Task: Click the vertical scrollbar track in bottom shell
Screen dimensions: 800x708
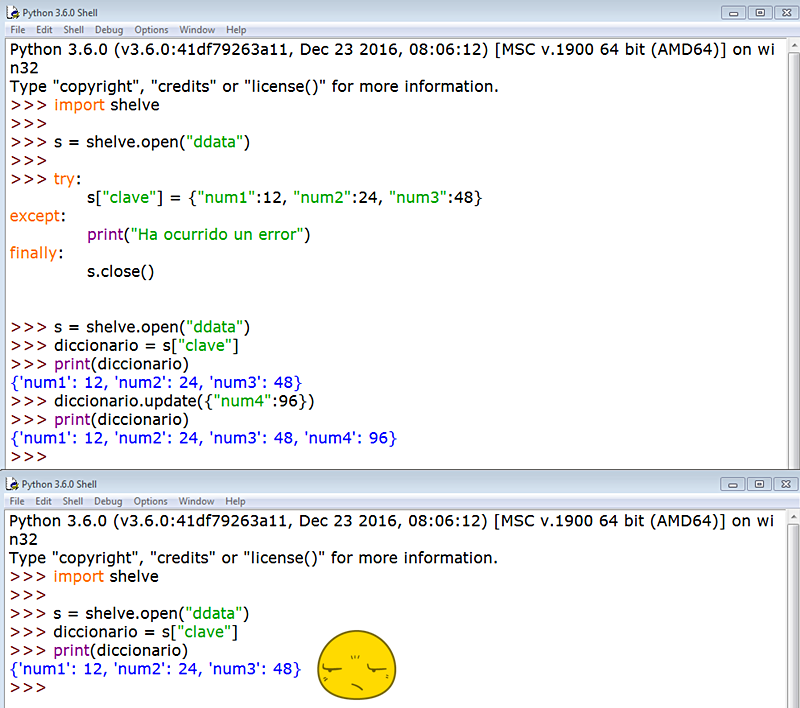Action: coord(793,615)
